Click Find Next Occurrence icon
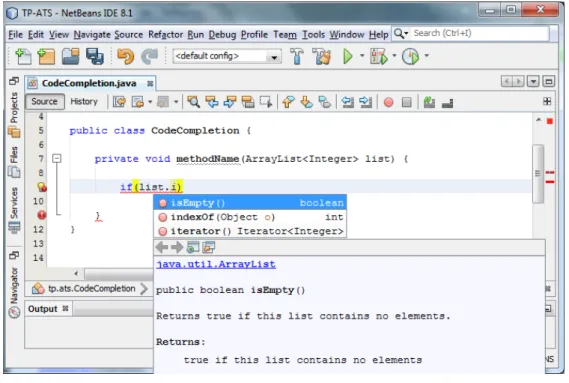The image size is (569, 383). 230,102
